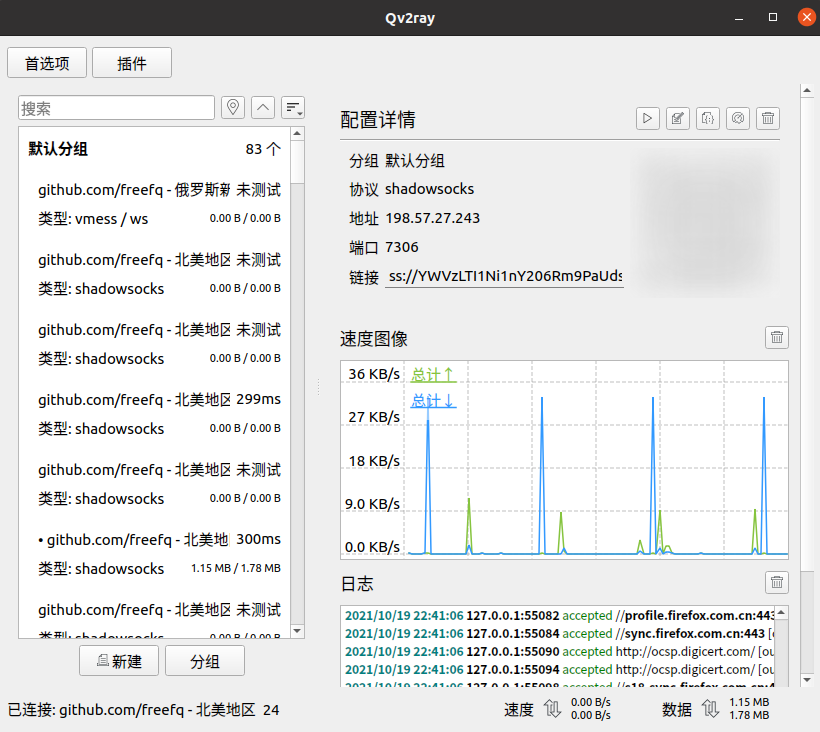This screenshot has height=732, width=820.
Task: Connect to the selected server via play icon
Action: 647,118
